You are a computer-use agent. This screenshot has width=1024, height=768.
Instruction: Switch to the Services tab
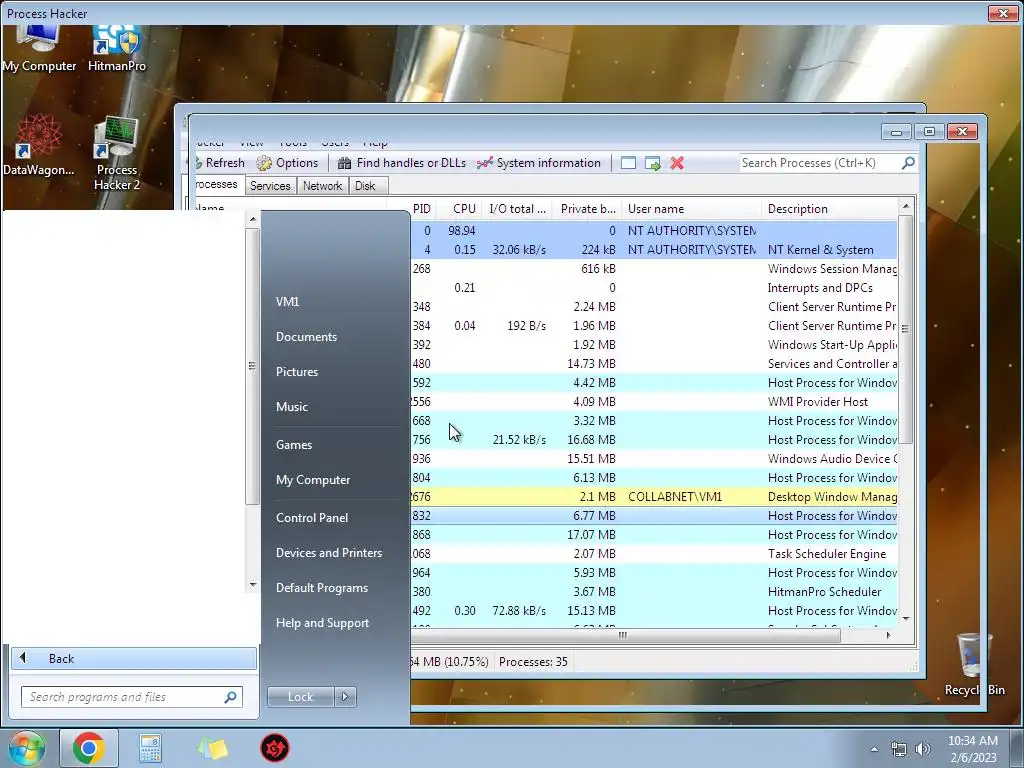tap(270, 185)
